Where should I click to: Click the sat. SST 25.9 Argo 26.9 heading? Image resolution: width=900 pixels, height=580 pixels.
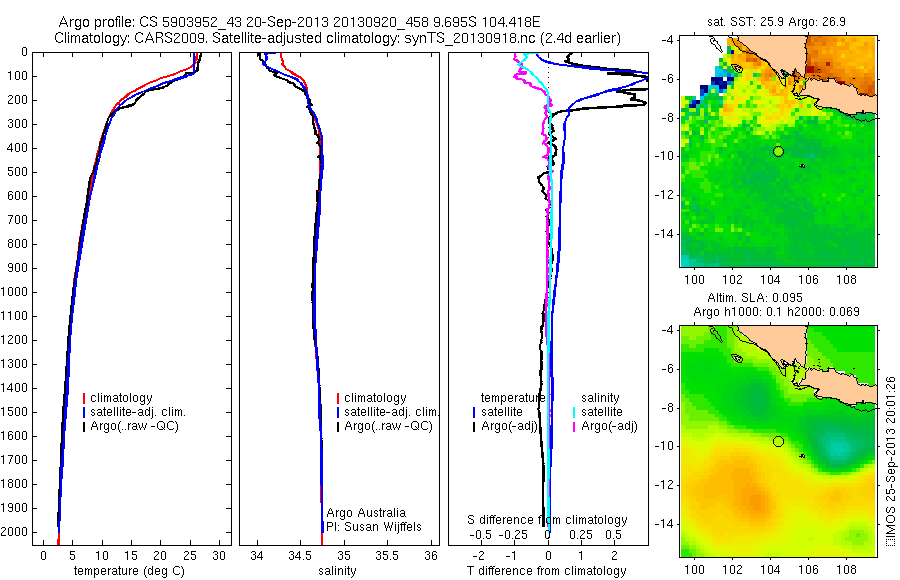coord(777,22)
